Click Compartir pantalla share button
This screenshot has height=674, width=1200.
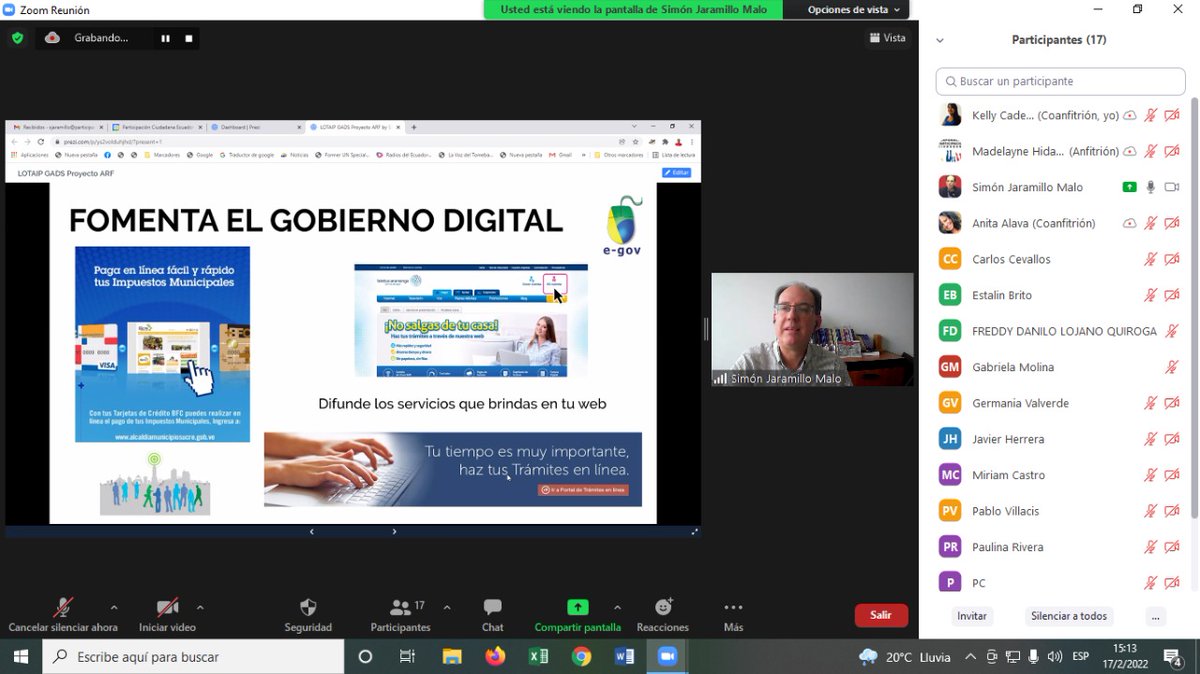click(x=578, y=615)
